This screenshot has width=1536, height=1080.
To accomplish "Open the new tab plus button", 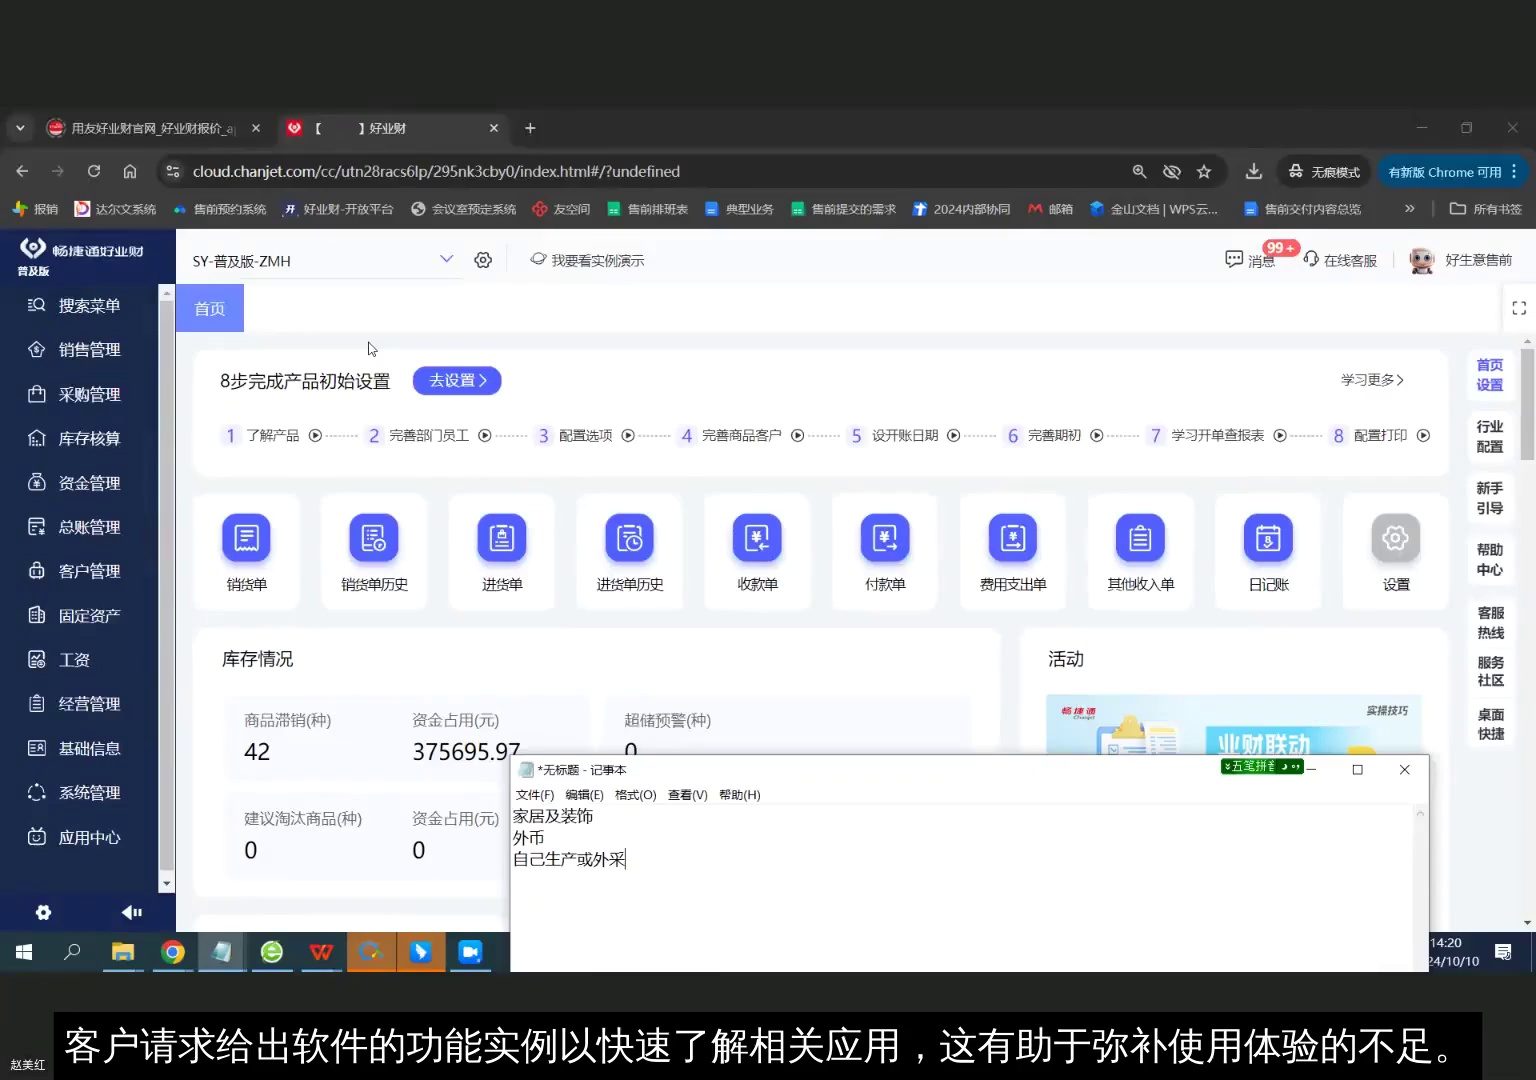I will tap(530, 128).
